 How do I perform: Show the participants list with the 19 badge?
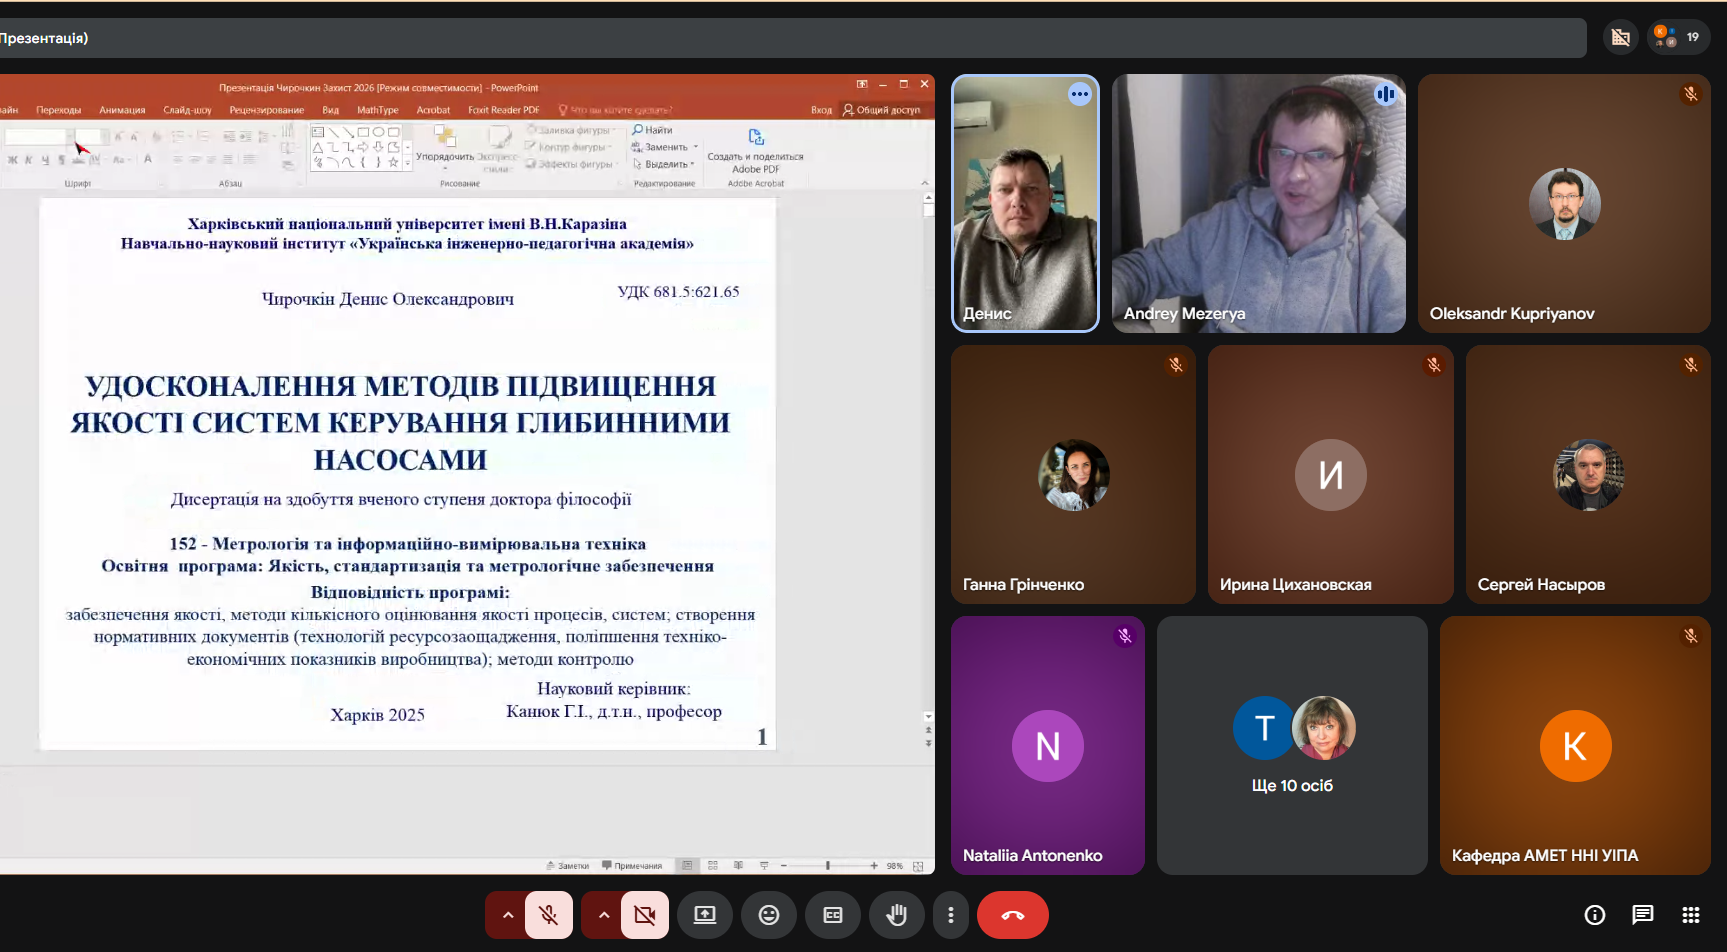pos(1678,37)
